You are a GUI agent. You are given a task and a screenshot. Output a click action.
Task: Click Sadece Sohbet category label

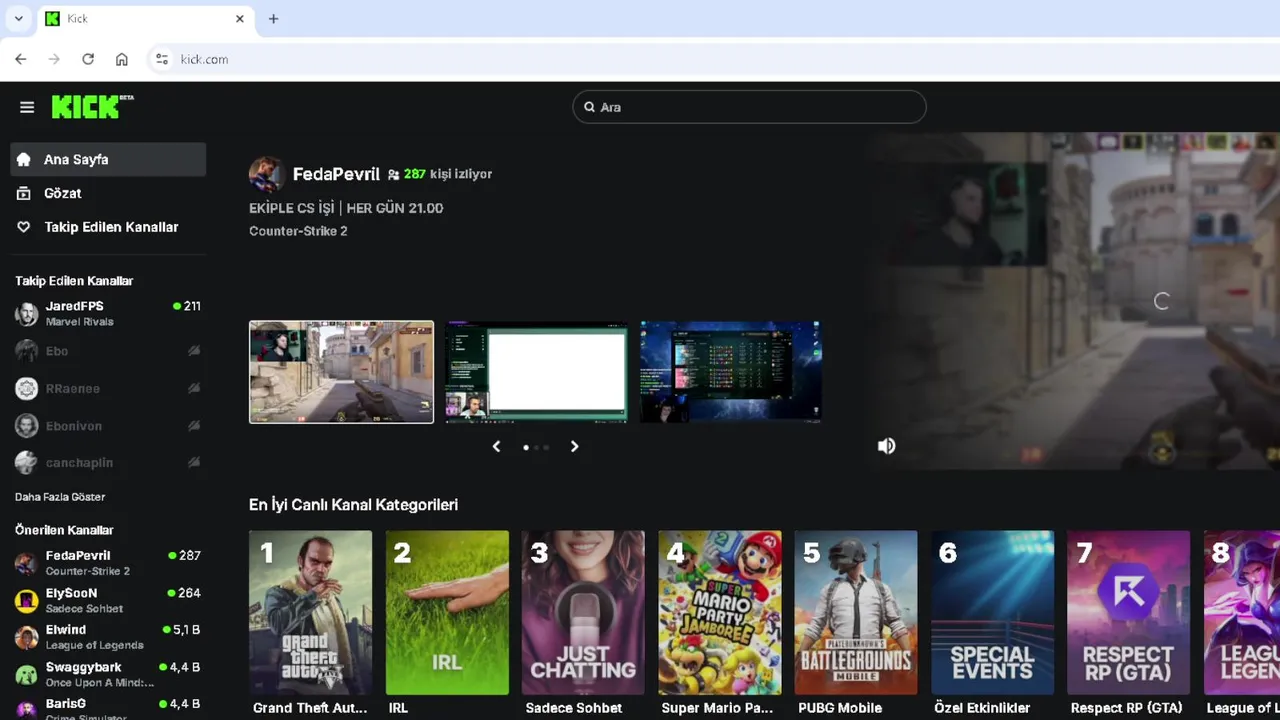pos(574,708)
